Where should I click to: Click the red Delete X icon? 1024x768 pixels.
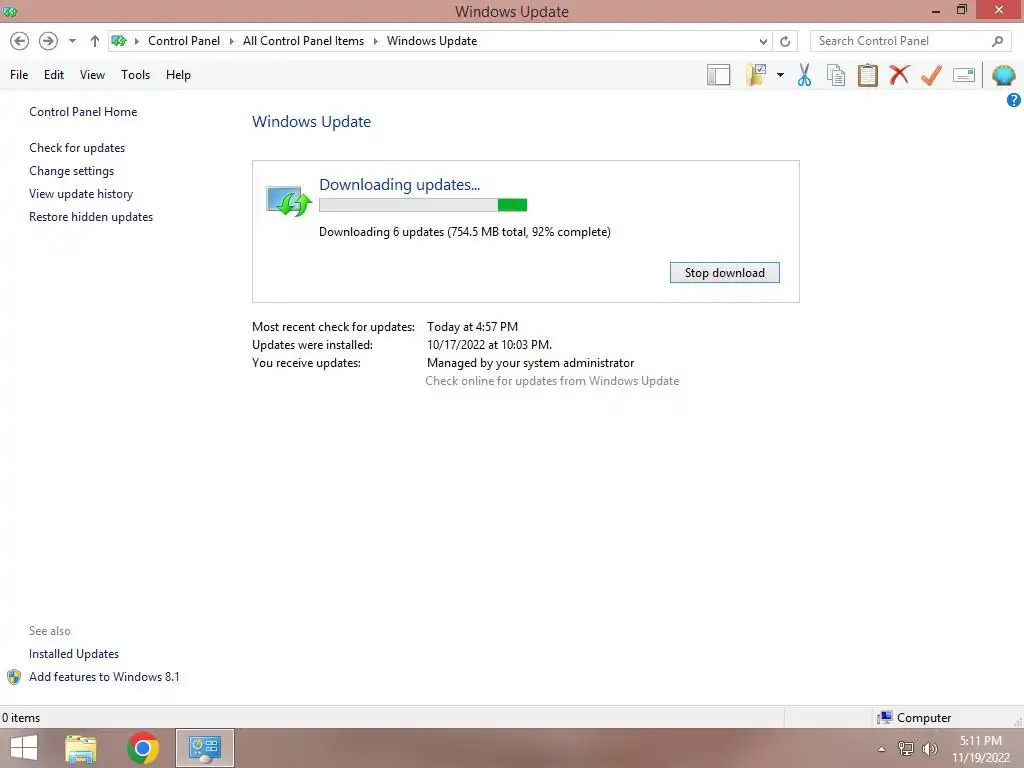click(x=899, y=74)
